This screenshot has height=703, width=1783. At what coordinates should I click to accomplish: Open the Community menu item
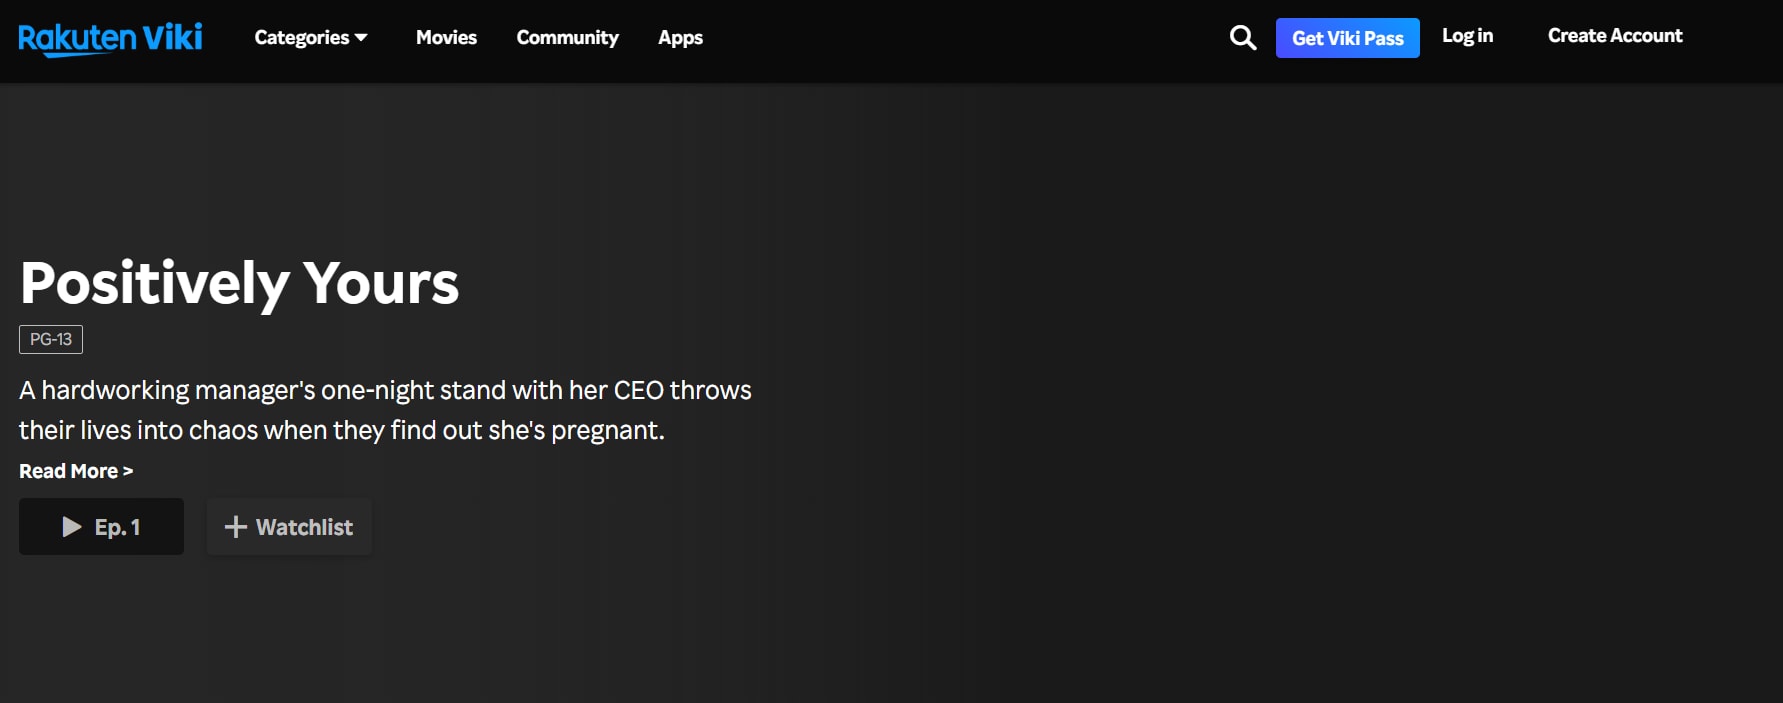click(x=567, y=38)
